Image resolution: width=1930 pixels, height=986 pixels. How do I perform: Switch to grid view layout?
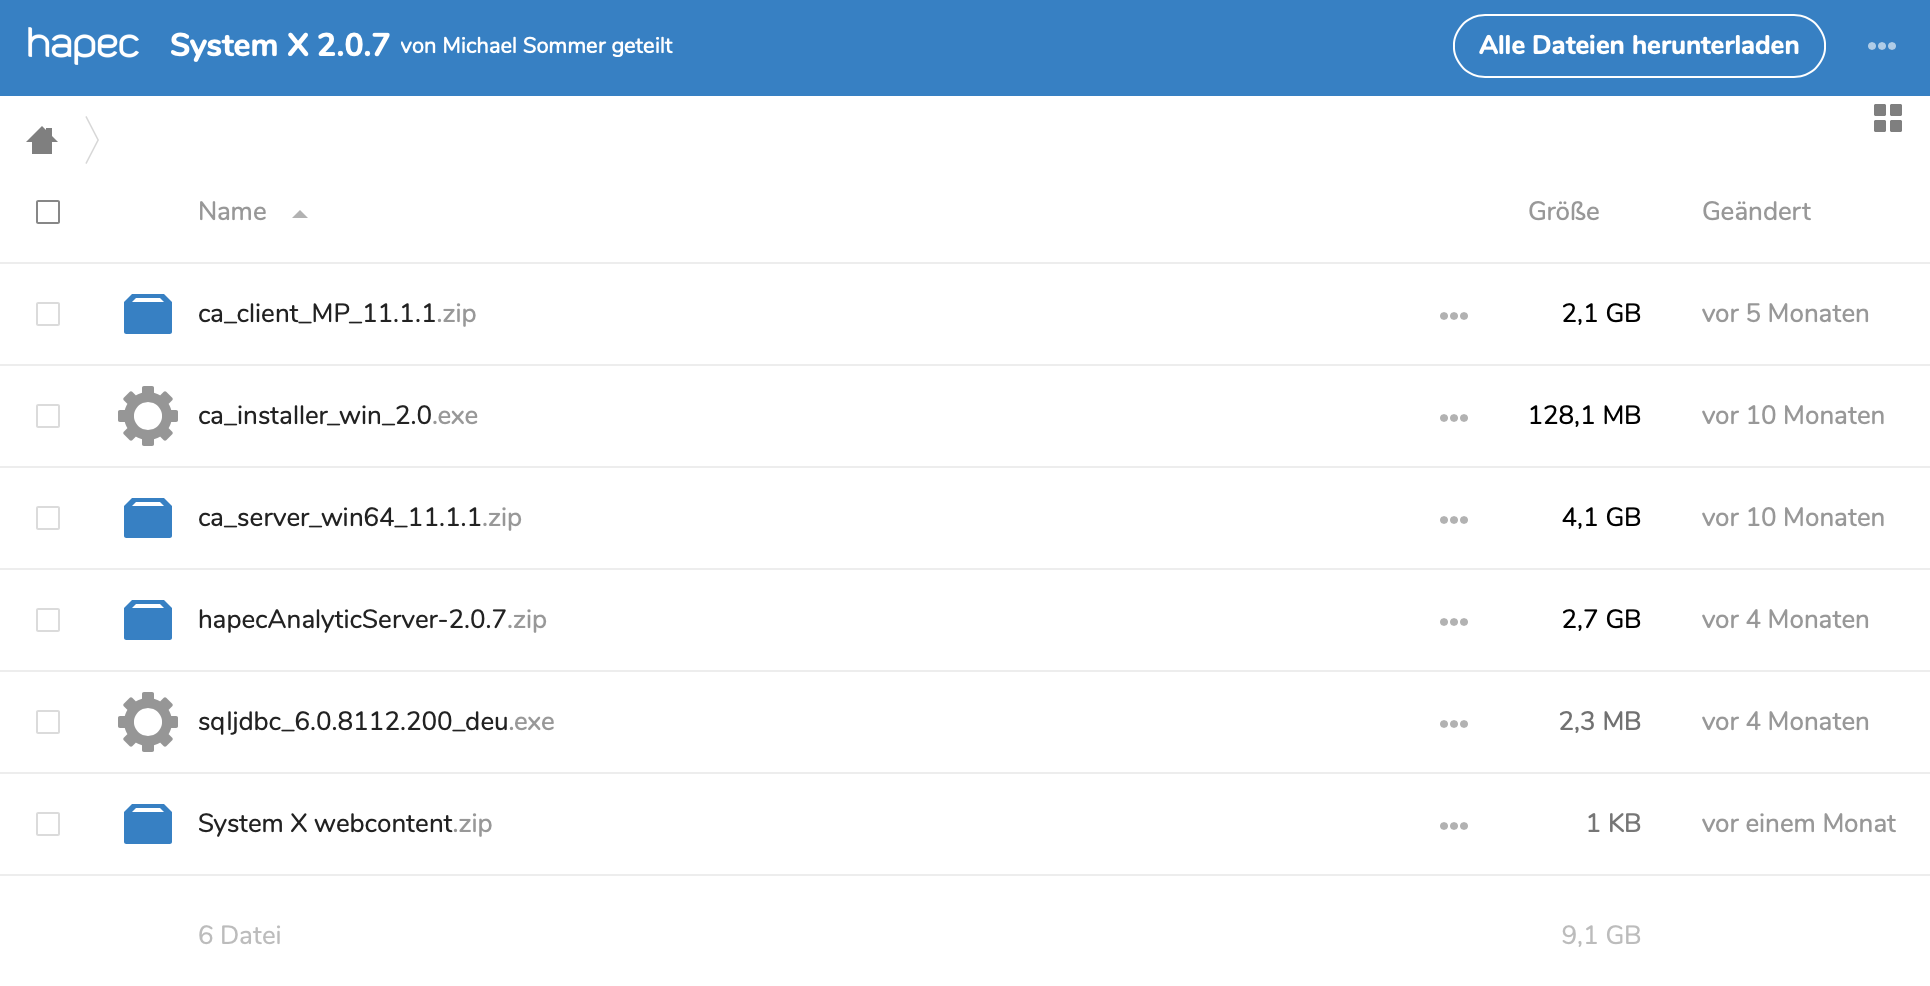point(1887,118)
